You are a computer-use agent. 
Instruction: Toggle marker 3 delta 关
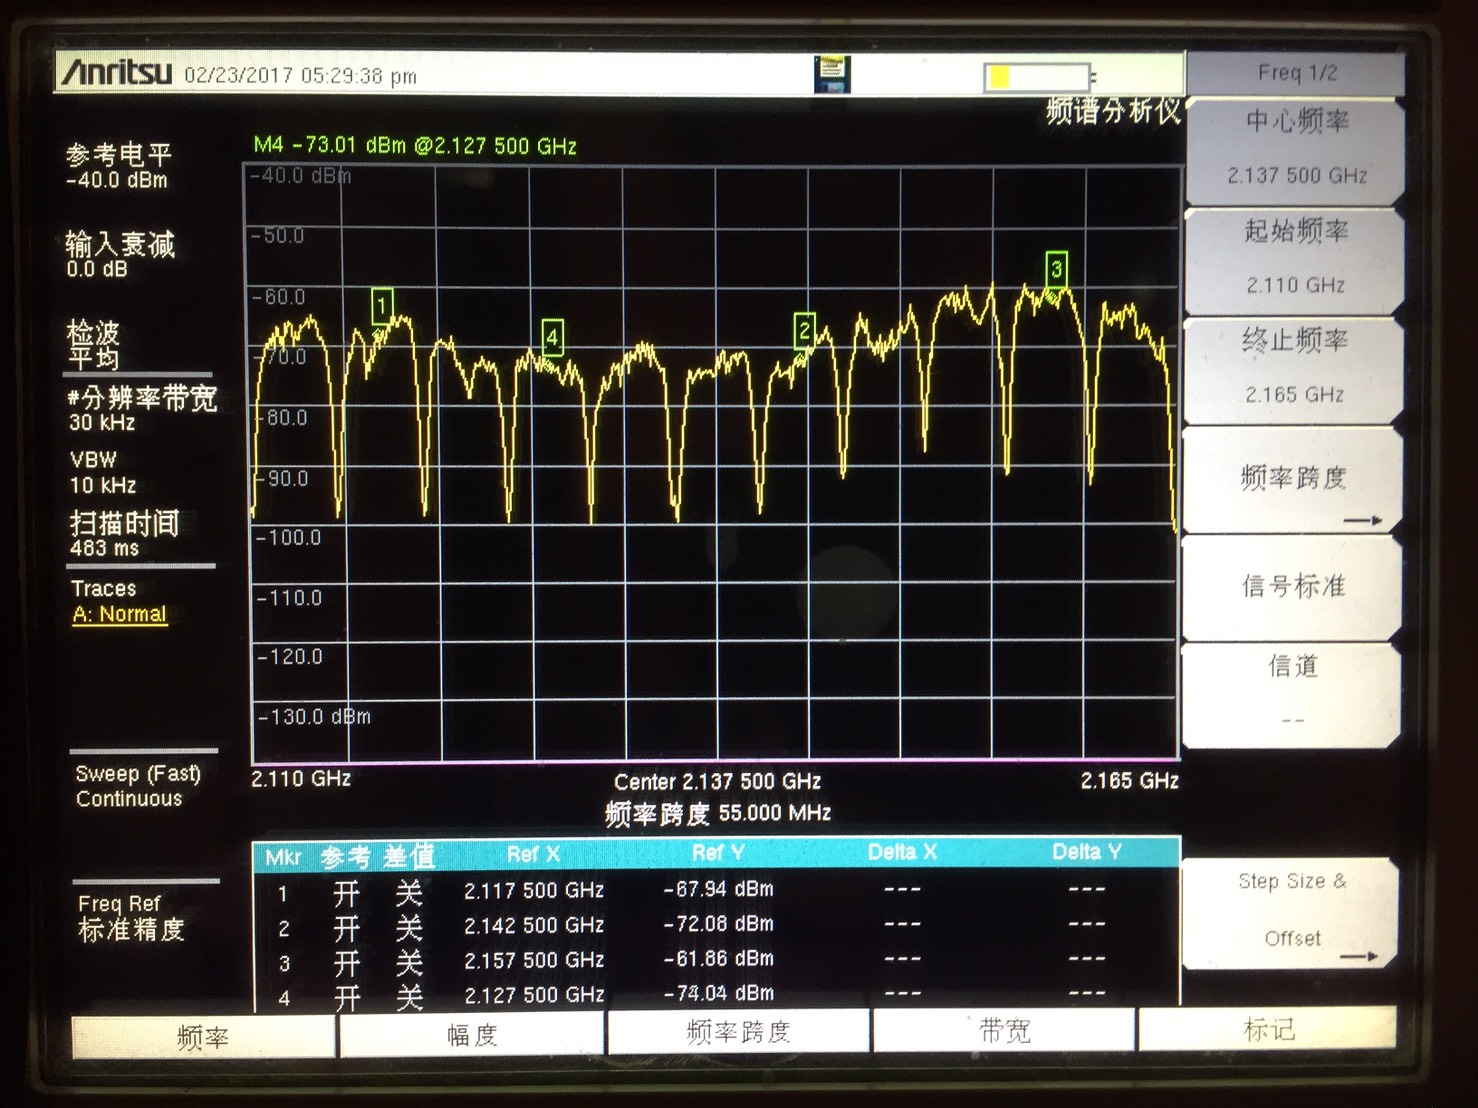tap(409, 964)
